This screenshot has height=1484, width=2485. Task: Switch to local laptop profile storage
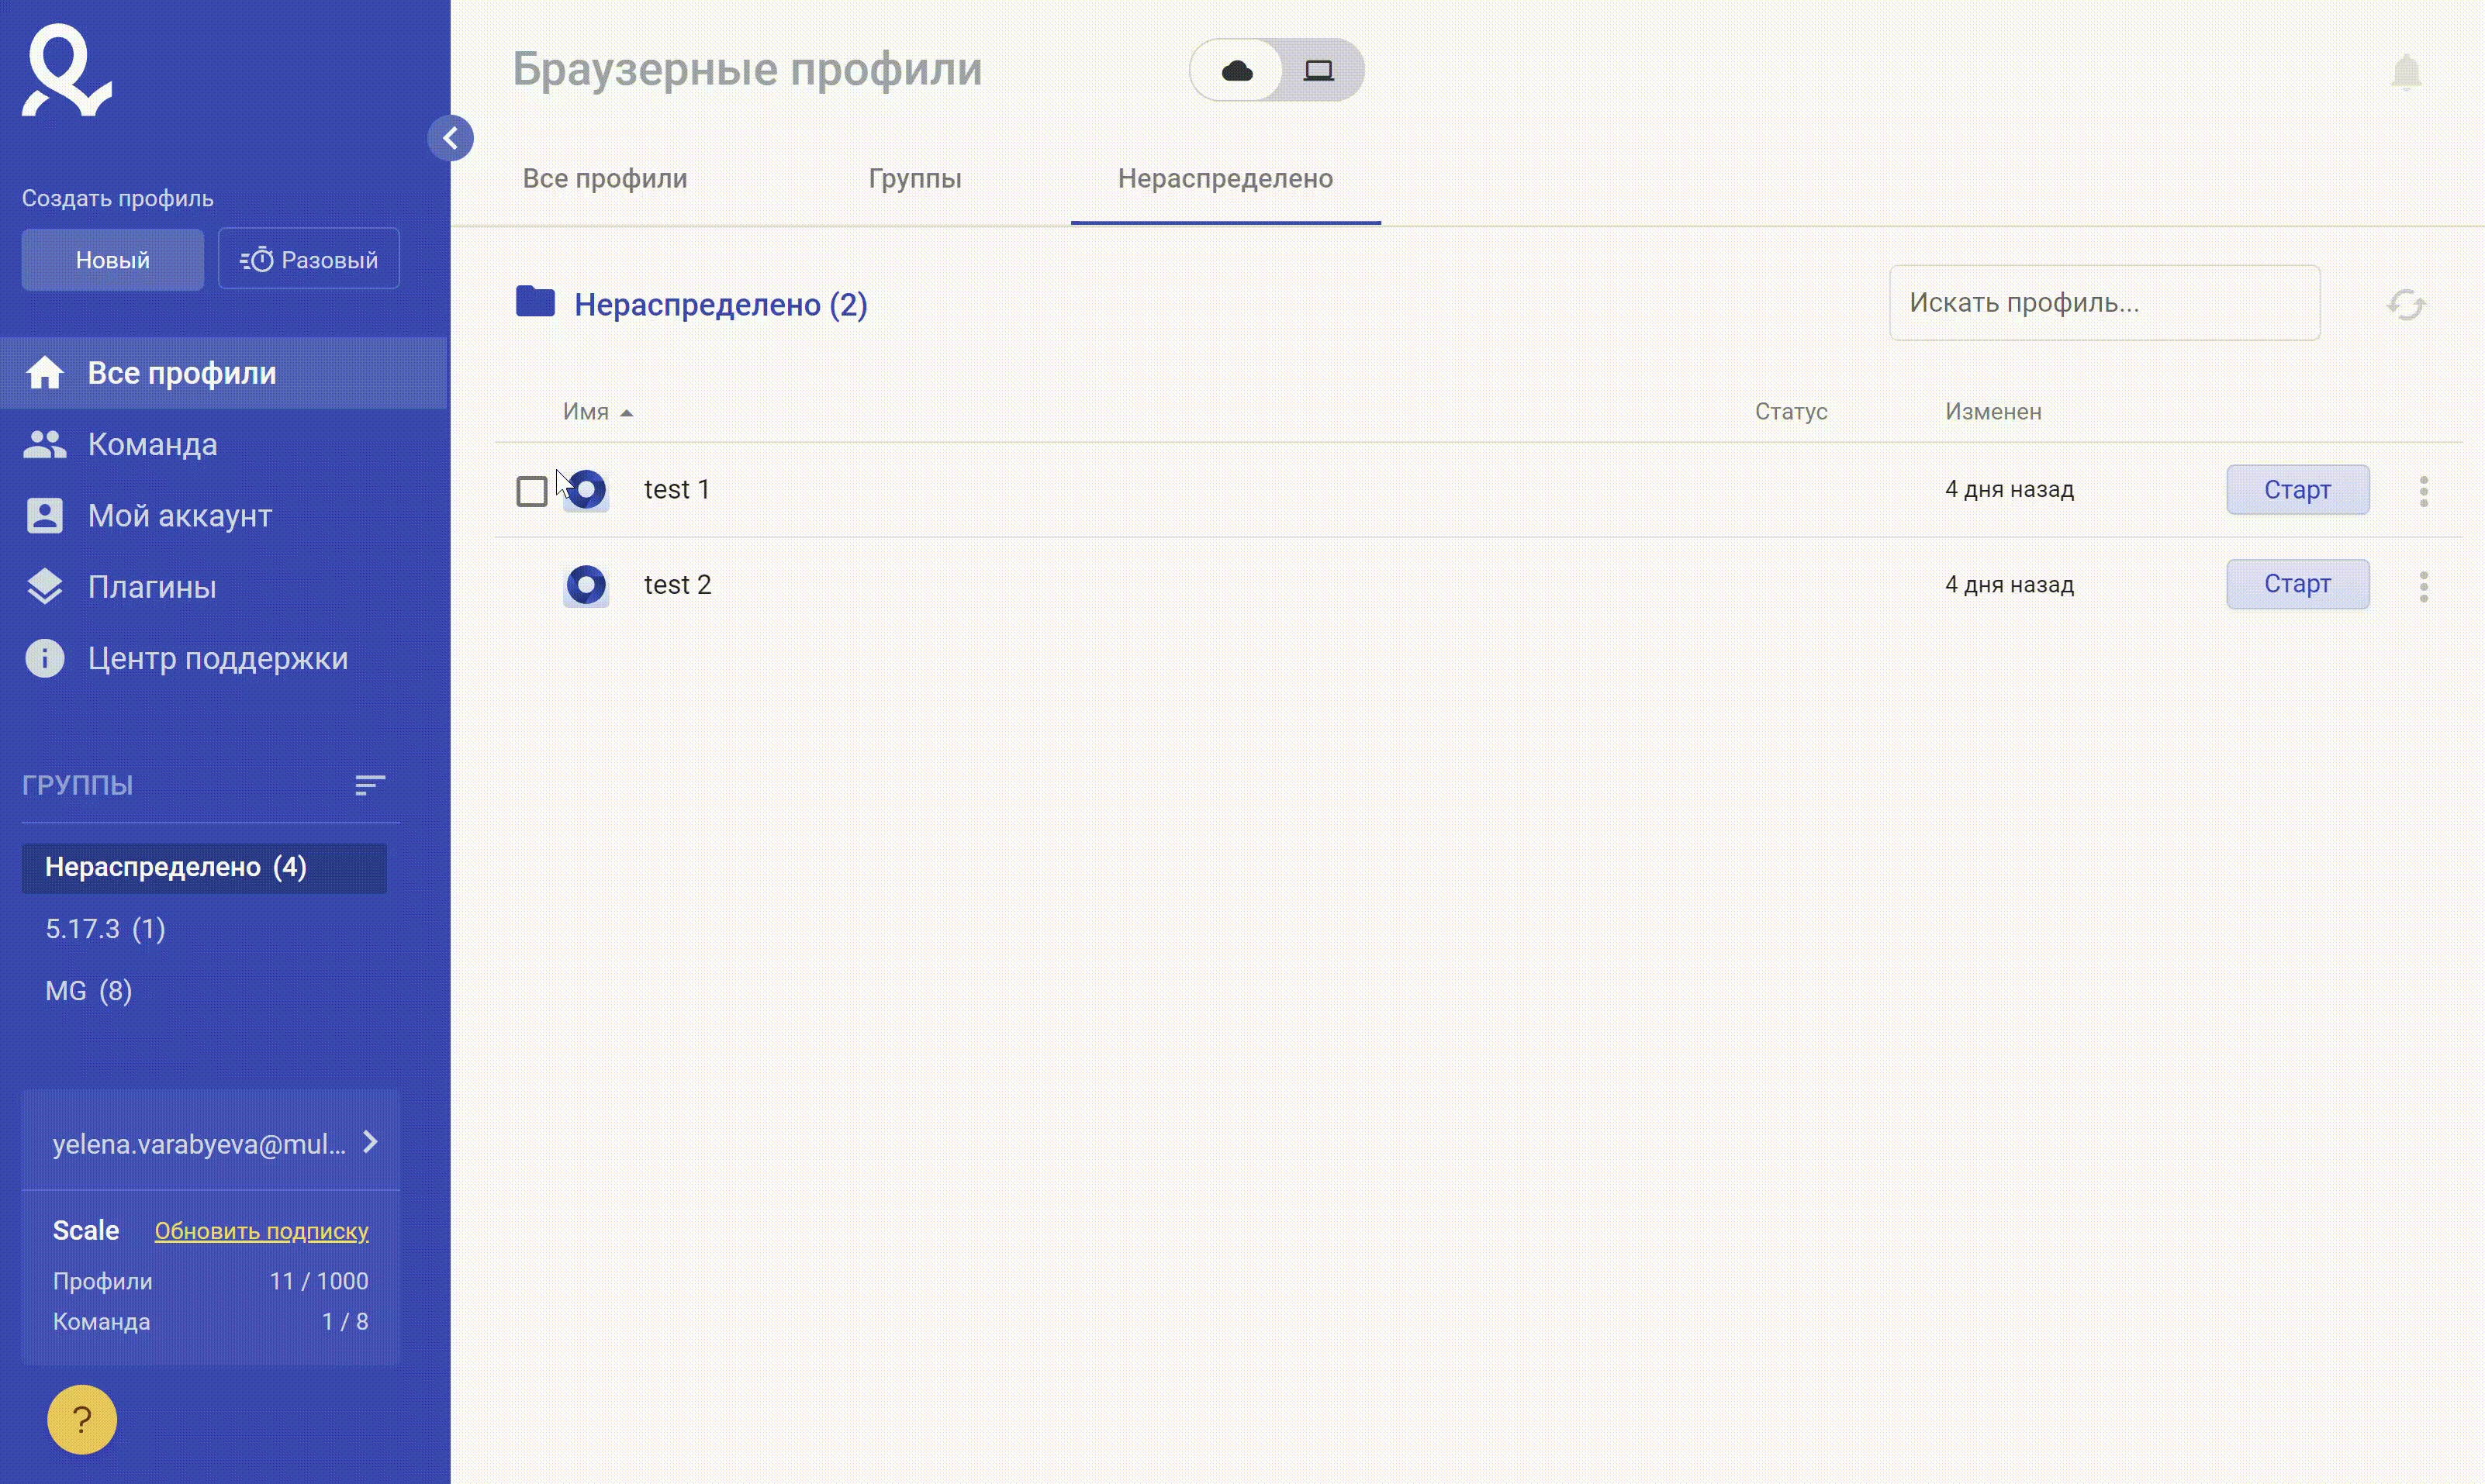1319,70
